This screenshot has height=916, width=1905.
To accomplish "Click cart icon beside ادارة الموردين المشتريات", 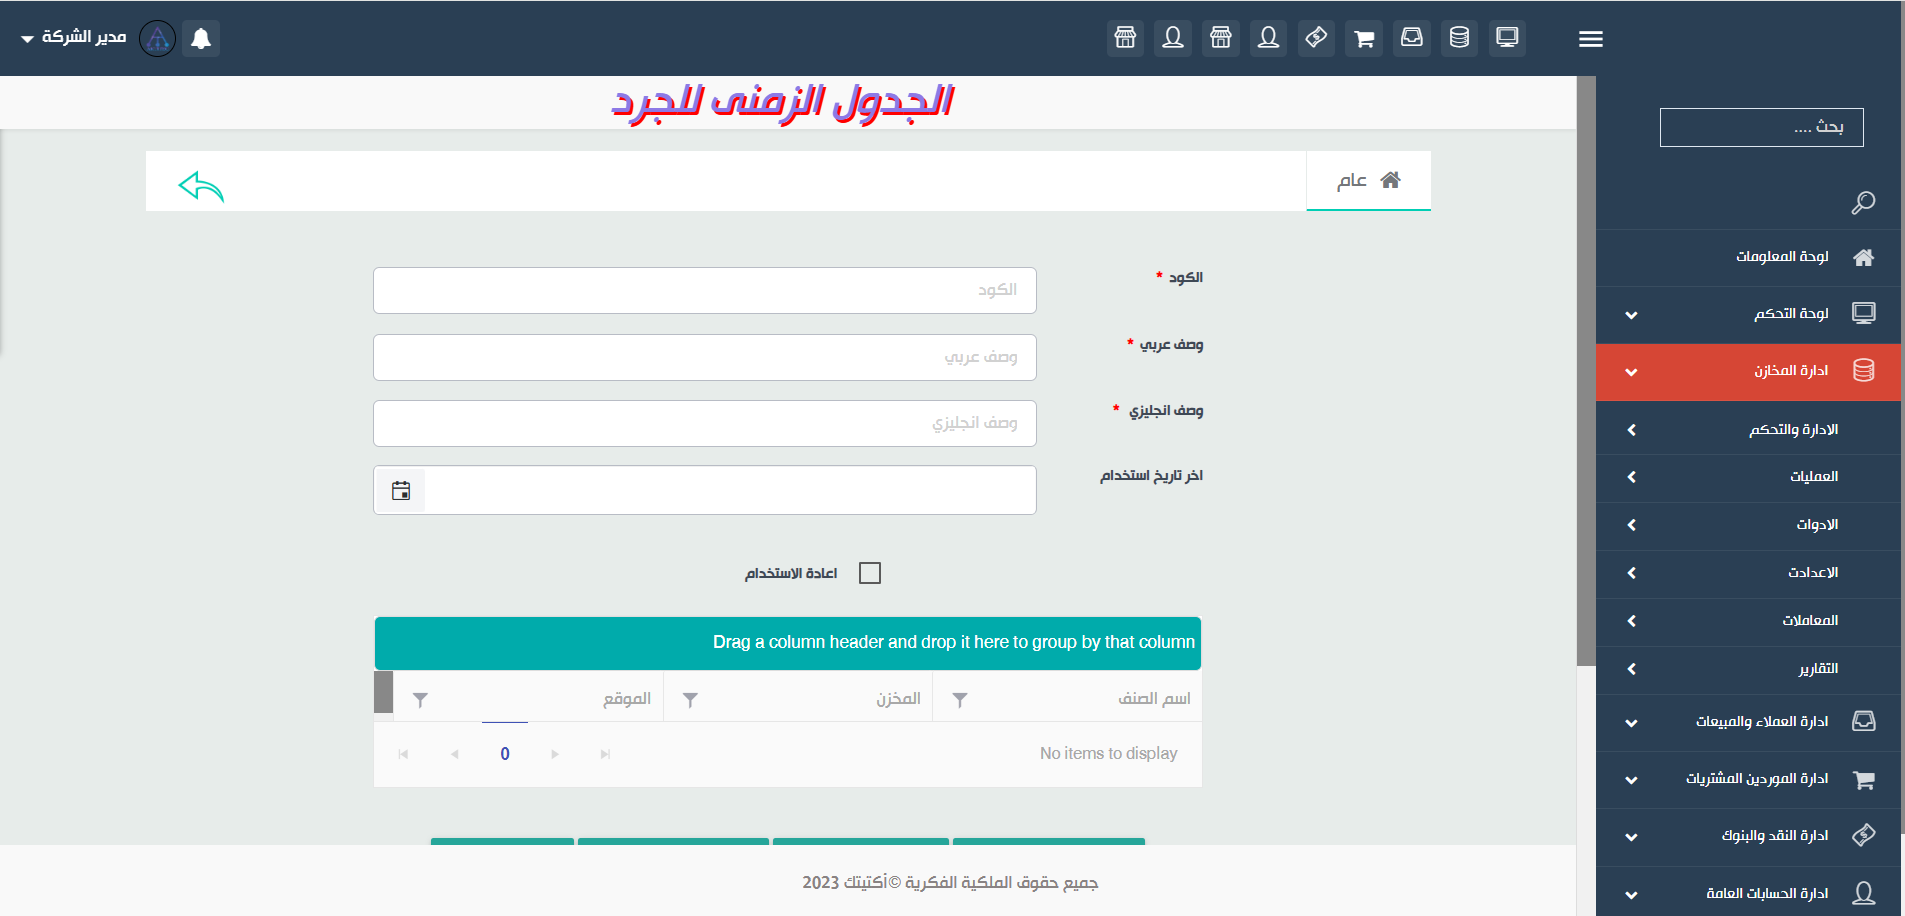I will [1863, 780].
